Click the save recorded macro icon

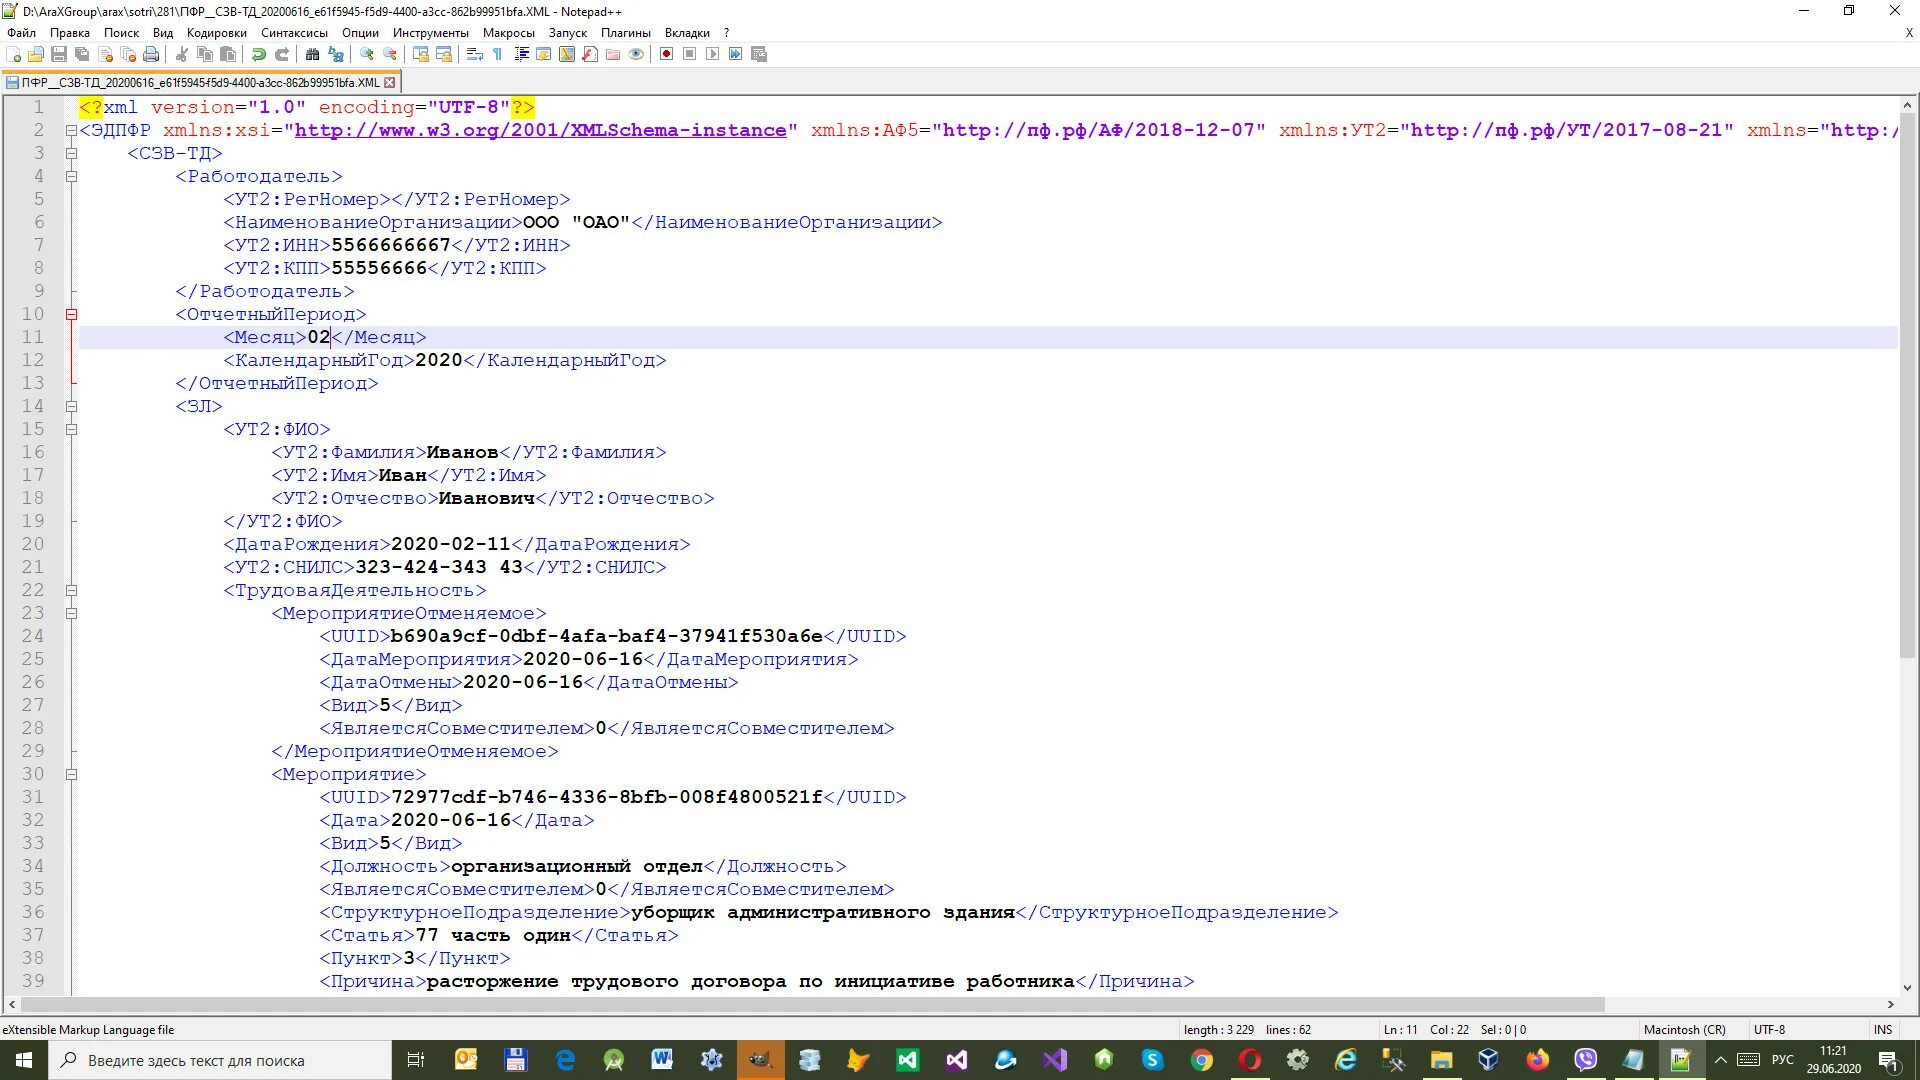[759, 54]
